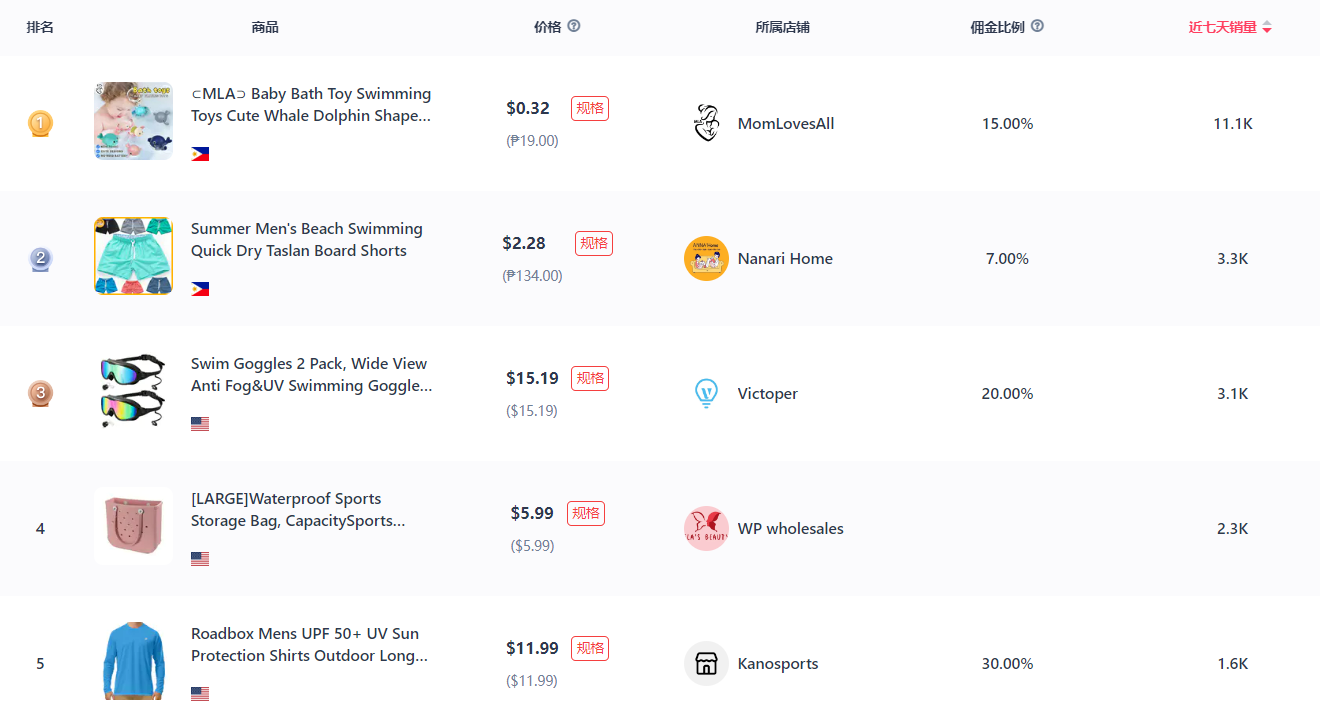
Task: Click the MomLovesAll store logo
Action: point(706,124)
